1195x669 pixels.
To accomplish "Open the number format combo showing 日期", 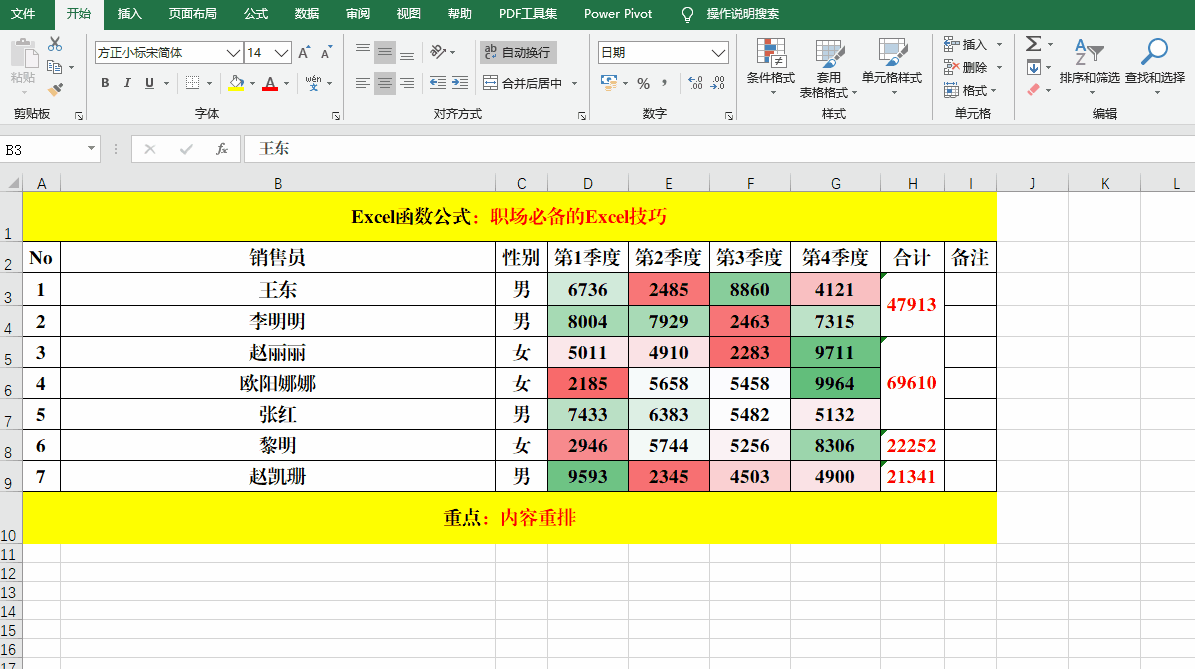I will (665, 52).
